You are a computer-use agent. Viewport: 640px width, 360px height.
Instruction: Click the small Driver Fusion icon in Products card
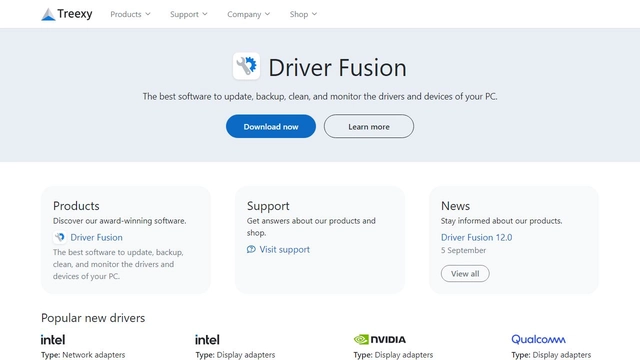[x=60, y=237]
